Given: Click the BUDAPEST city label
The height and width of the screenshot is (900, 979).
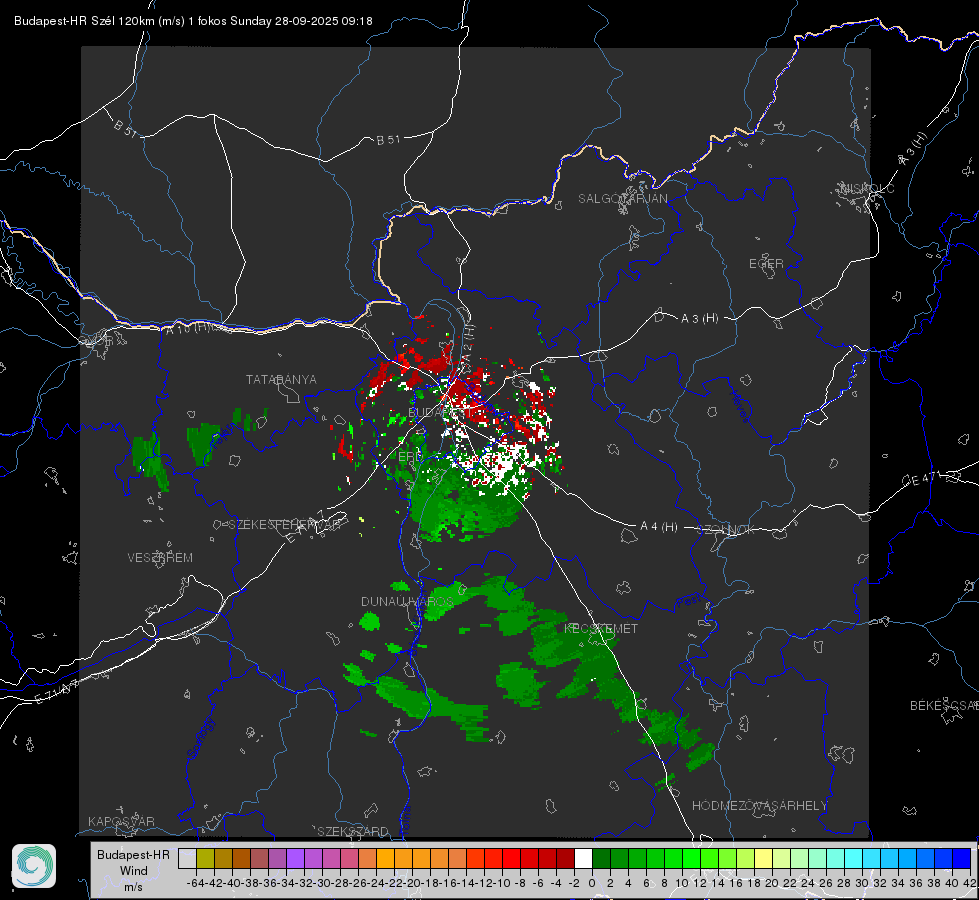Looking at the screenshot, I should (x=441, y=413).
